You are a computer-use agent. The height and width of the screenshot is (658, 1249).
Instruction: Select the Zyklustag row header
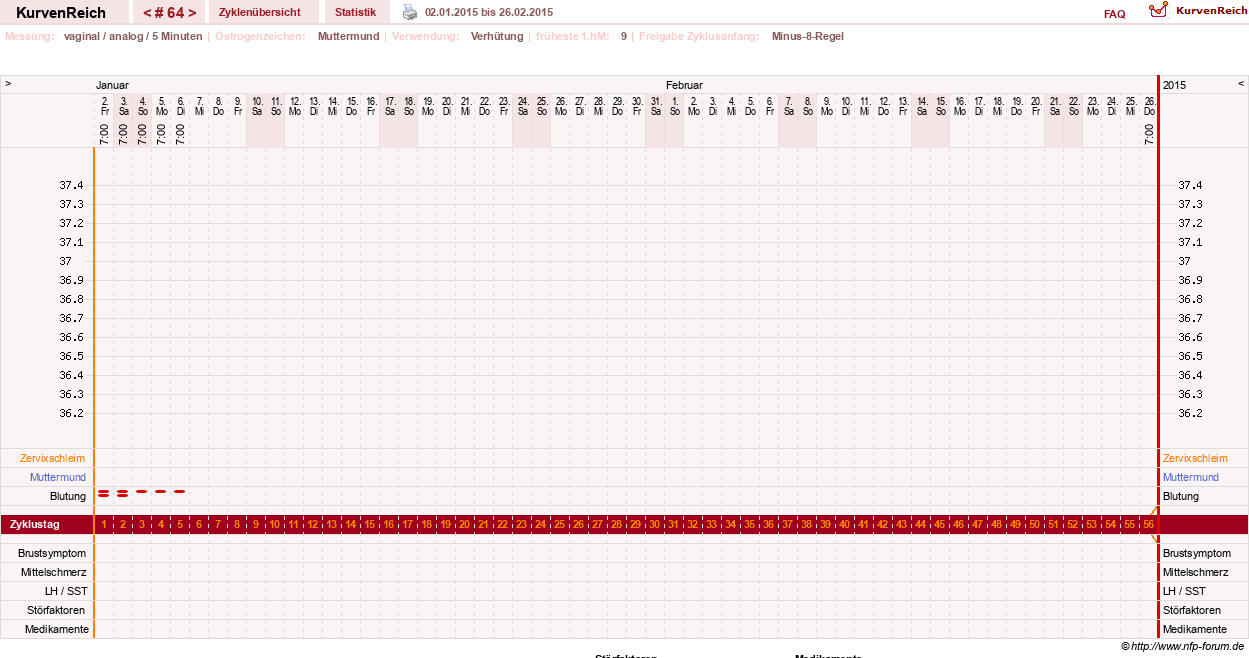click(35, 524)
